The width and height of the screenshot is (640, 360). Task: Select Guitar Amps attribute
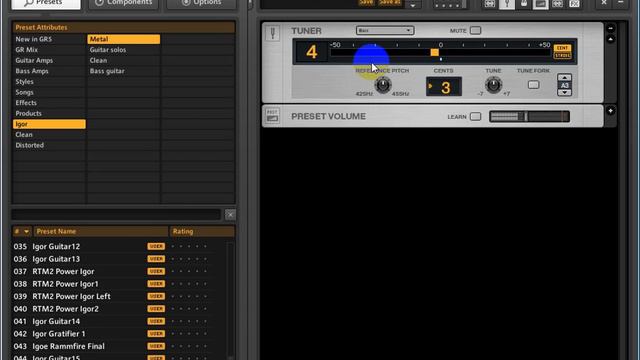point(49,60)
